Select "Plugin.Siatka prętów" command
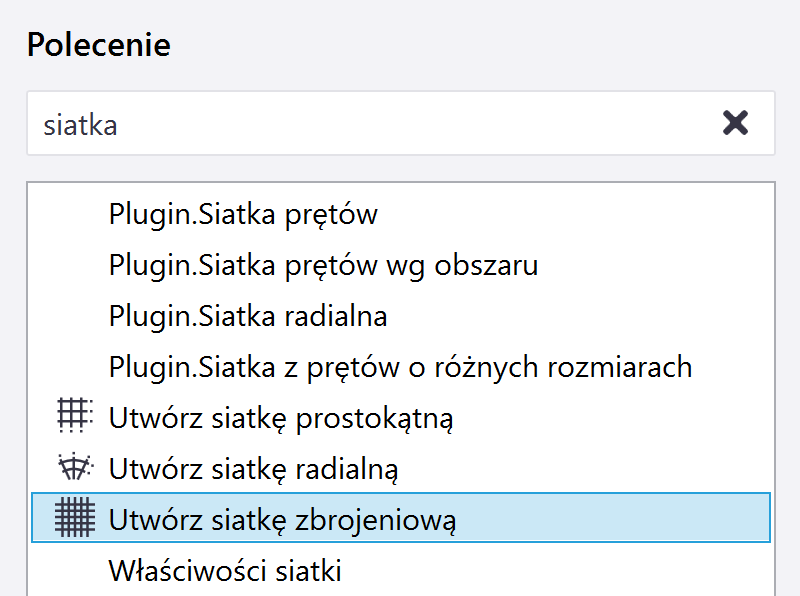Viewport: 800px width, 596px height. pyautogui.click(x=243, y=214)
